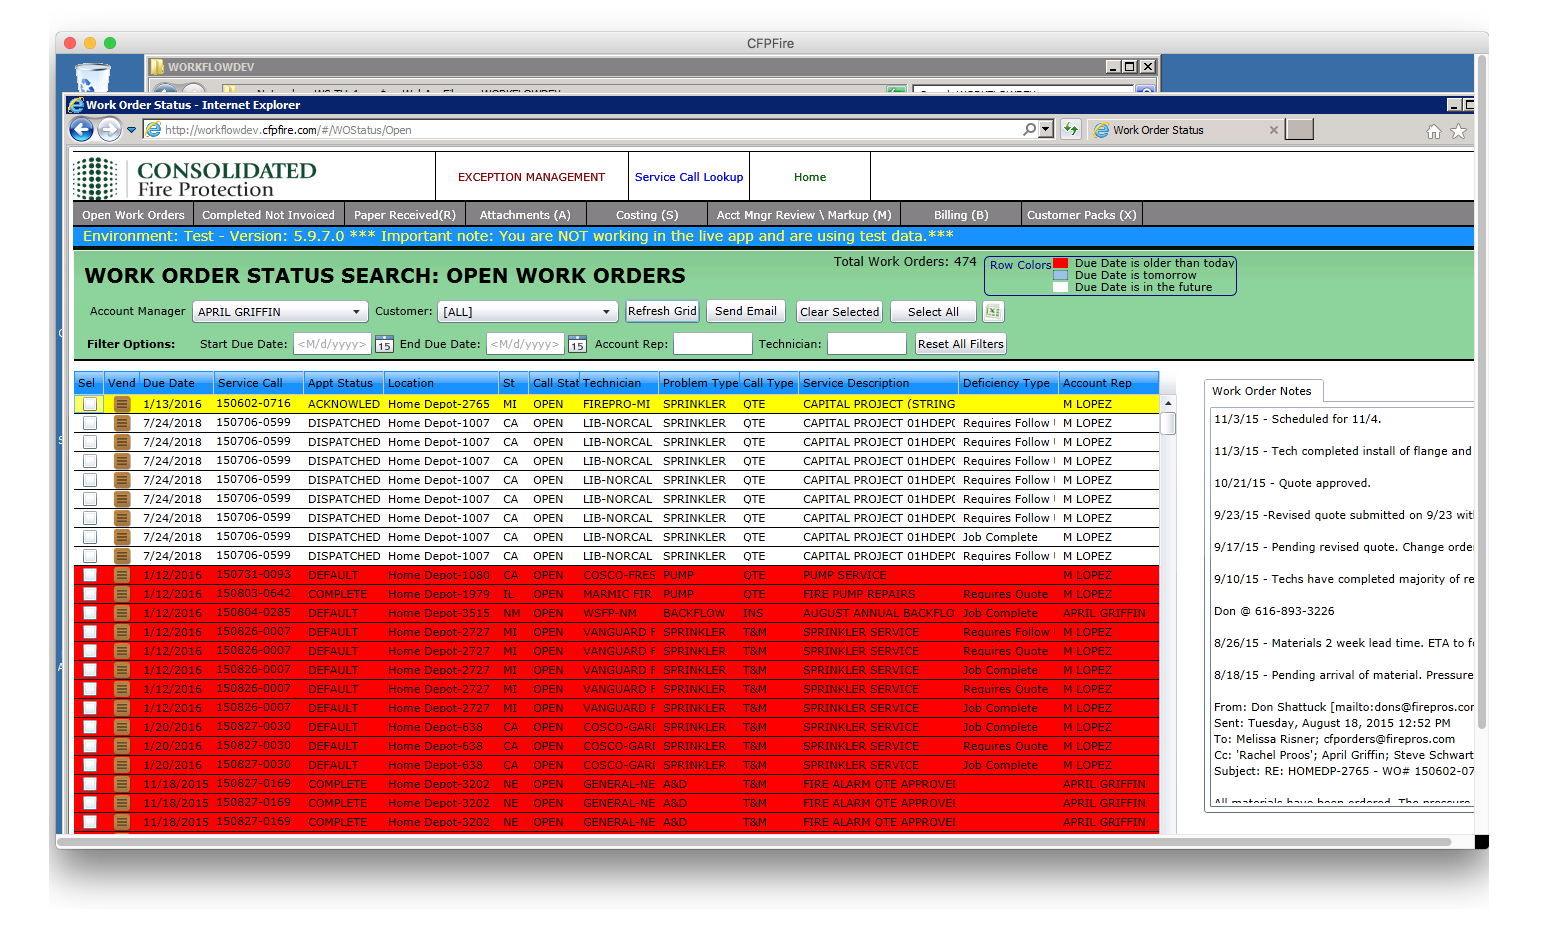The height and width of the screenshot is (929, 1545).
Task: Click the Send Email button
Action: coord(746,311)
